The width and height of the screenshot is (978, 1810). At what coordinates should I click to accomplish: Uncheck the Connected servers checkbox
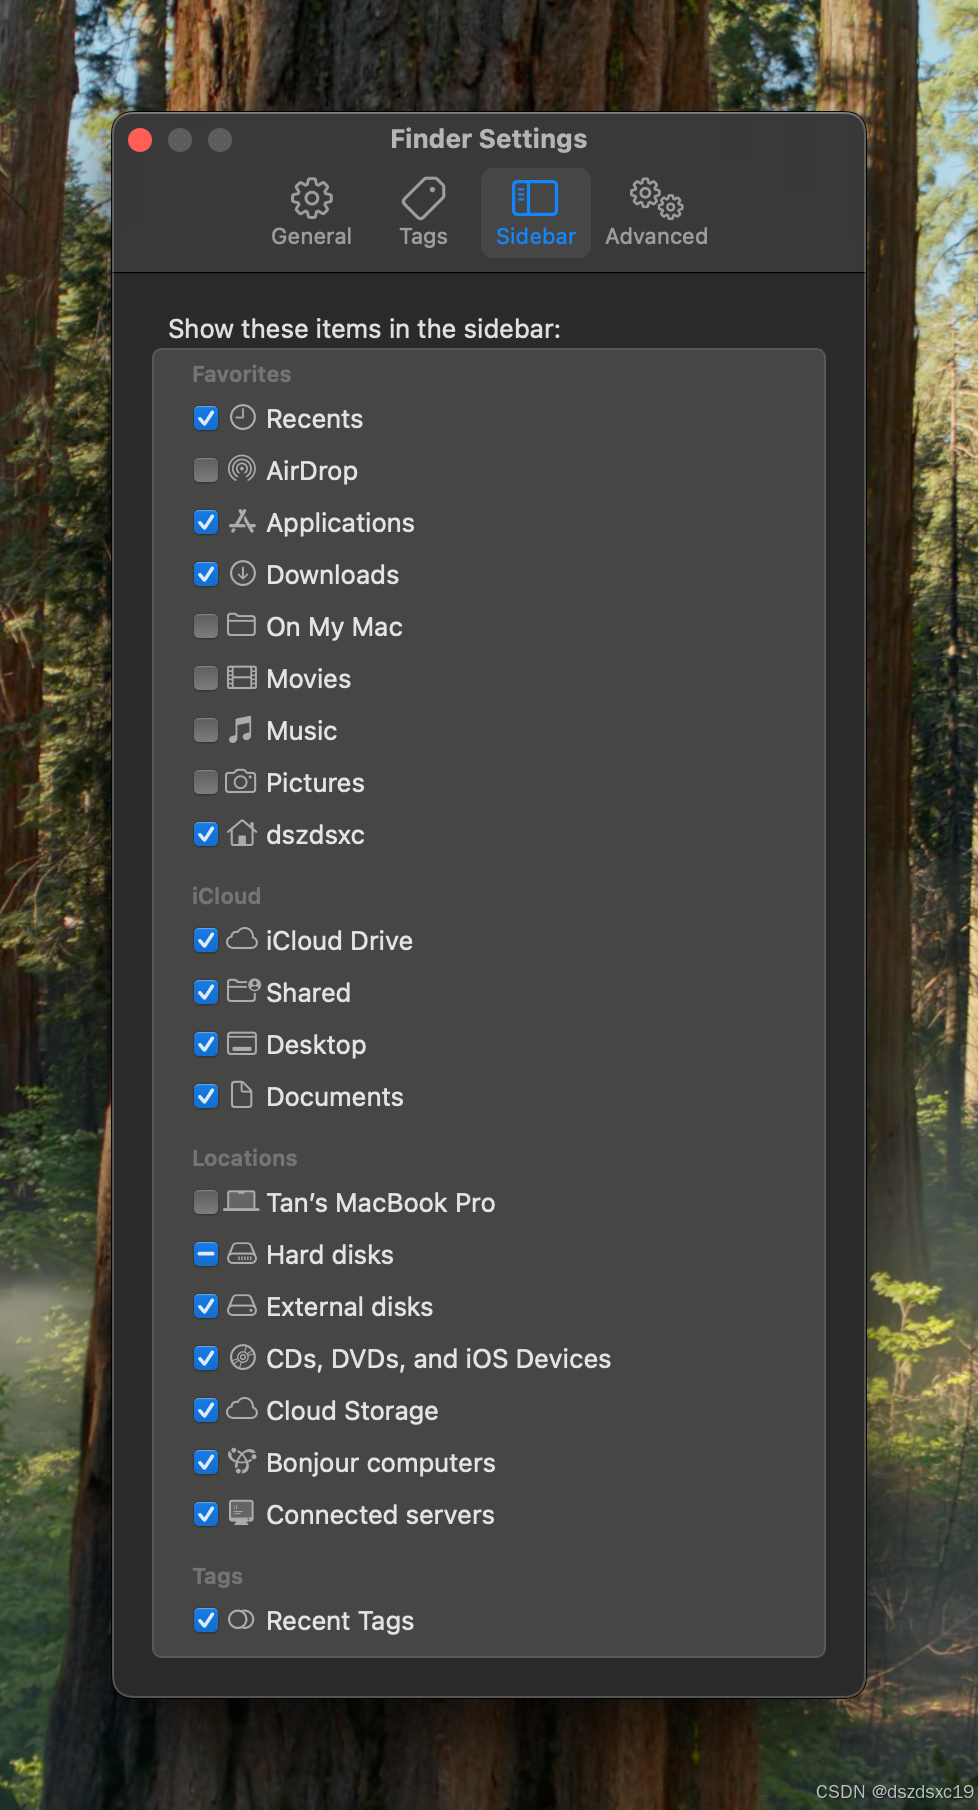(x=206, y=1514)
